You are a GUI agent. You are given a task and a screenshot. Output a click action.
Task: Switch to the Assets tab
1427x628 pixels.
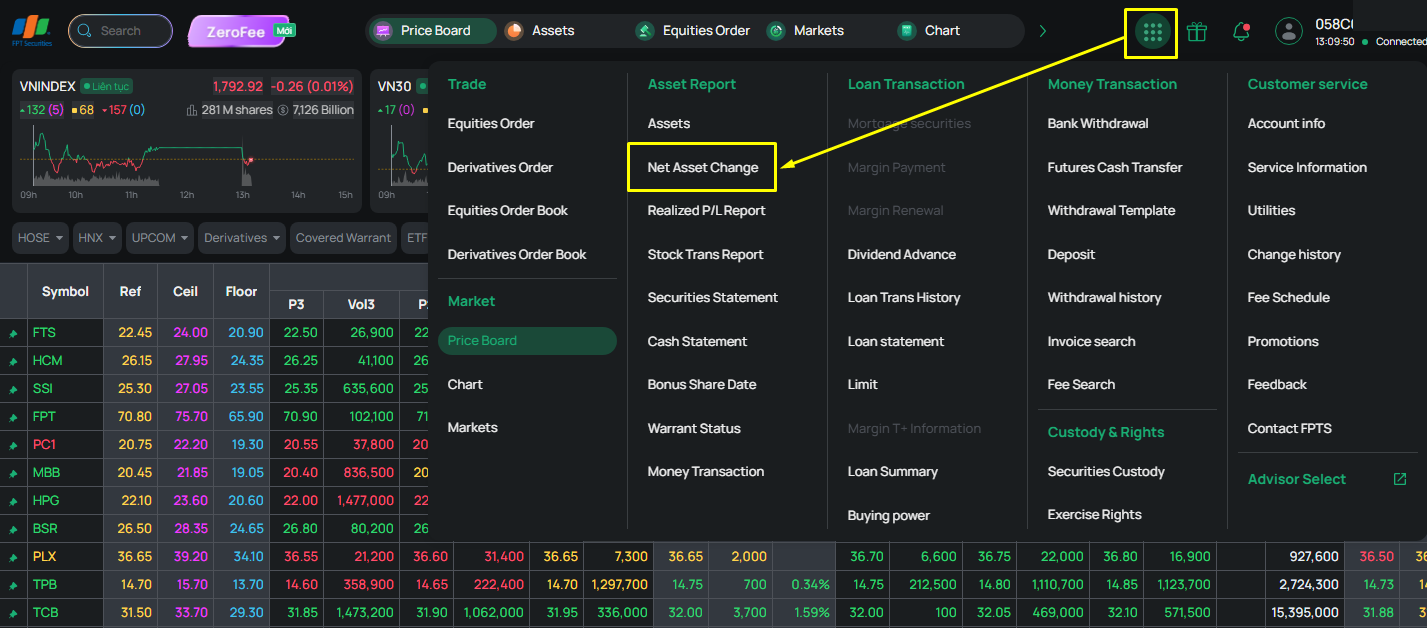click(540, 31)
